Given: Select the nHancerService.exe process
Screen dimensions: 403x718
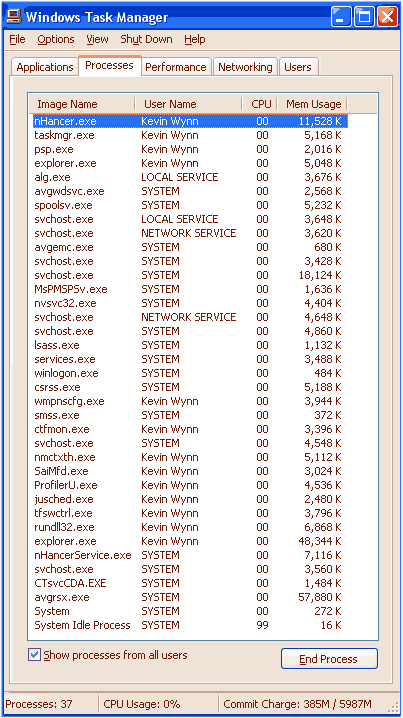Looking at the screenshot, I should [190, 555].
